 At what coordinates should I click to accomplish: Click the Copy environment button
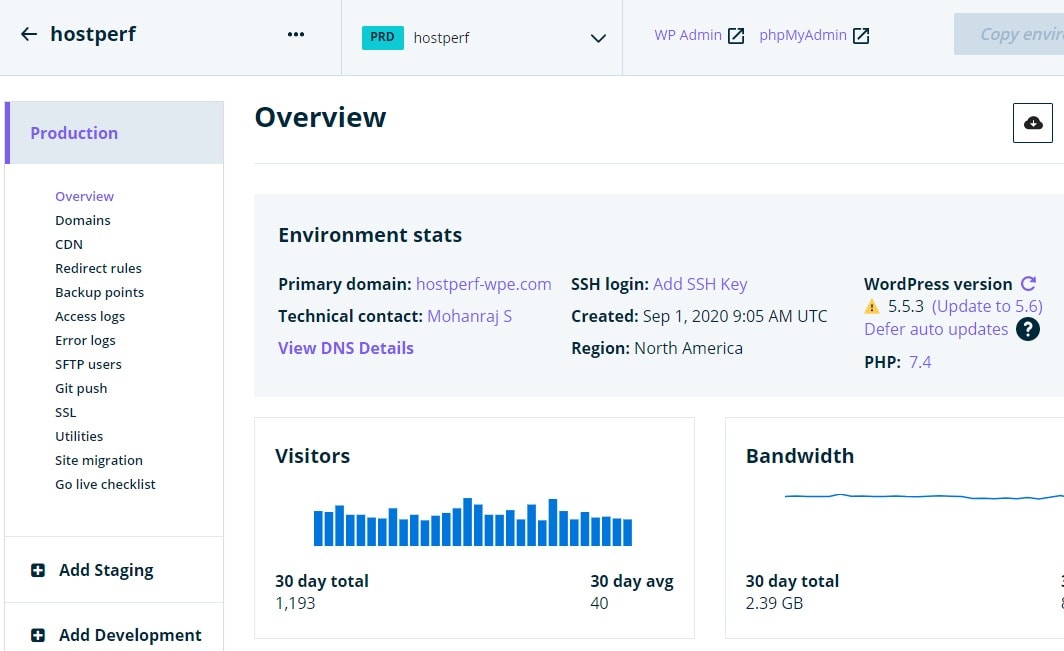click(x=1009, y=34)
